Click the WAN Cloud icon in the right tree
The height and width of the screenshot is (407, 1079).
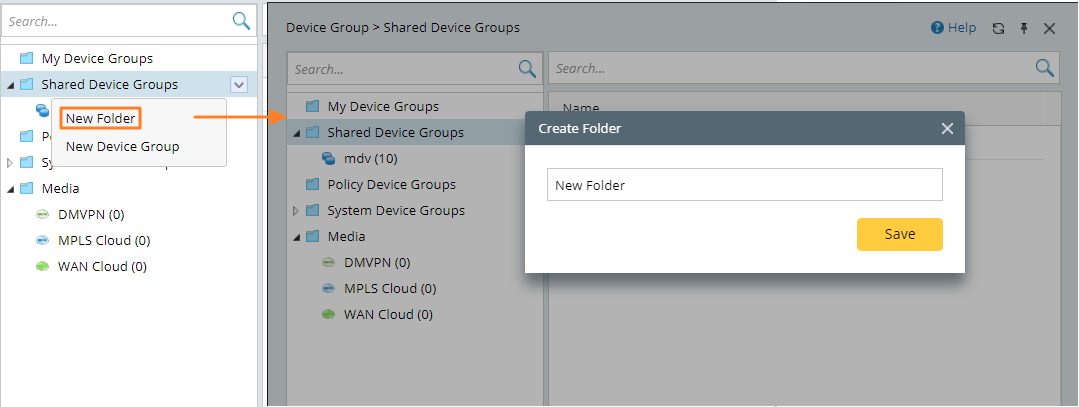(329, 314)
